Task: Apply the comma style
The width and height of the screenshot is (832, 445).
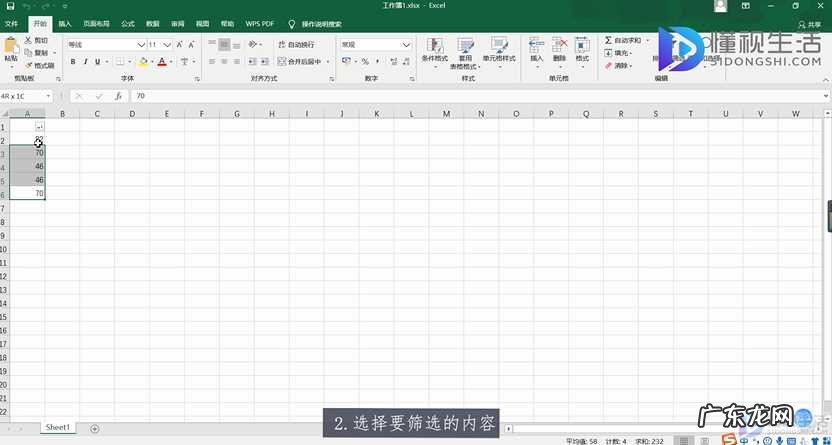Action: click(378, 62)
